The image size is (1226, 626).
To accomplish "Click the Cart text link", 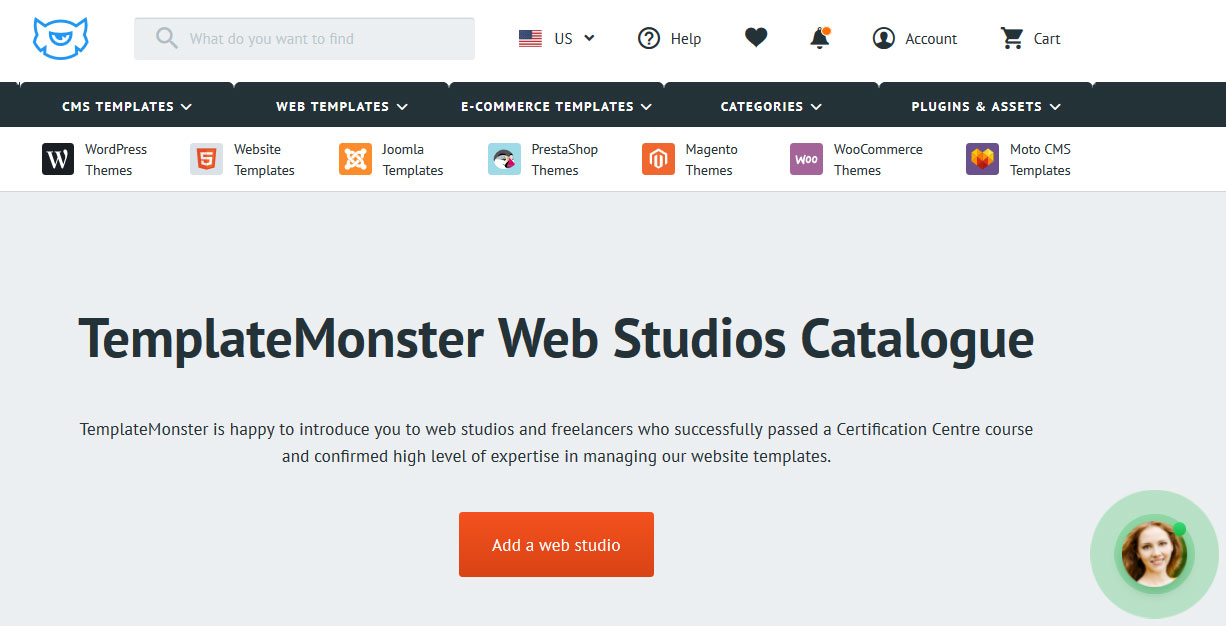I will (x=1047, y=39).
